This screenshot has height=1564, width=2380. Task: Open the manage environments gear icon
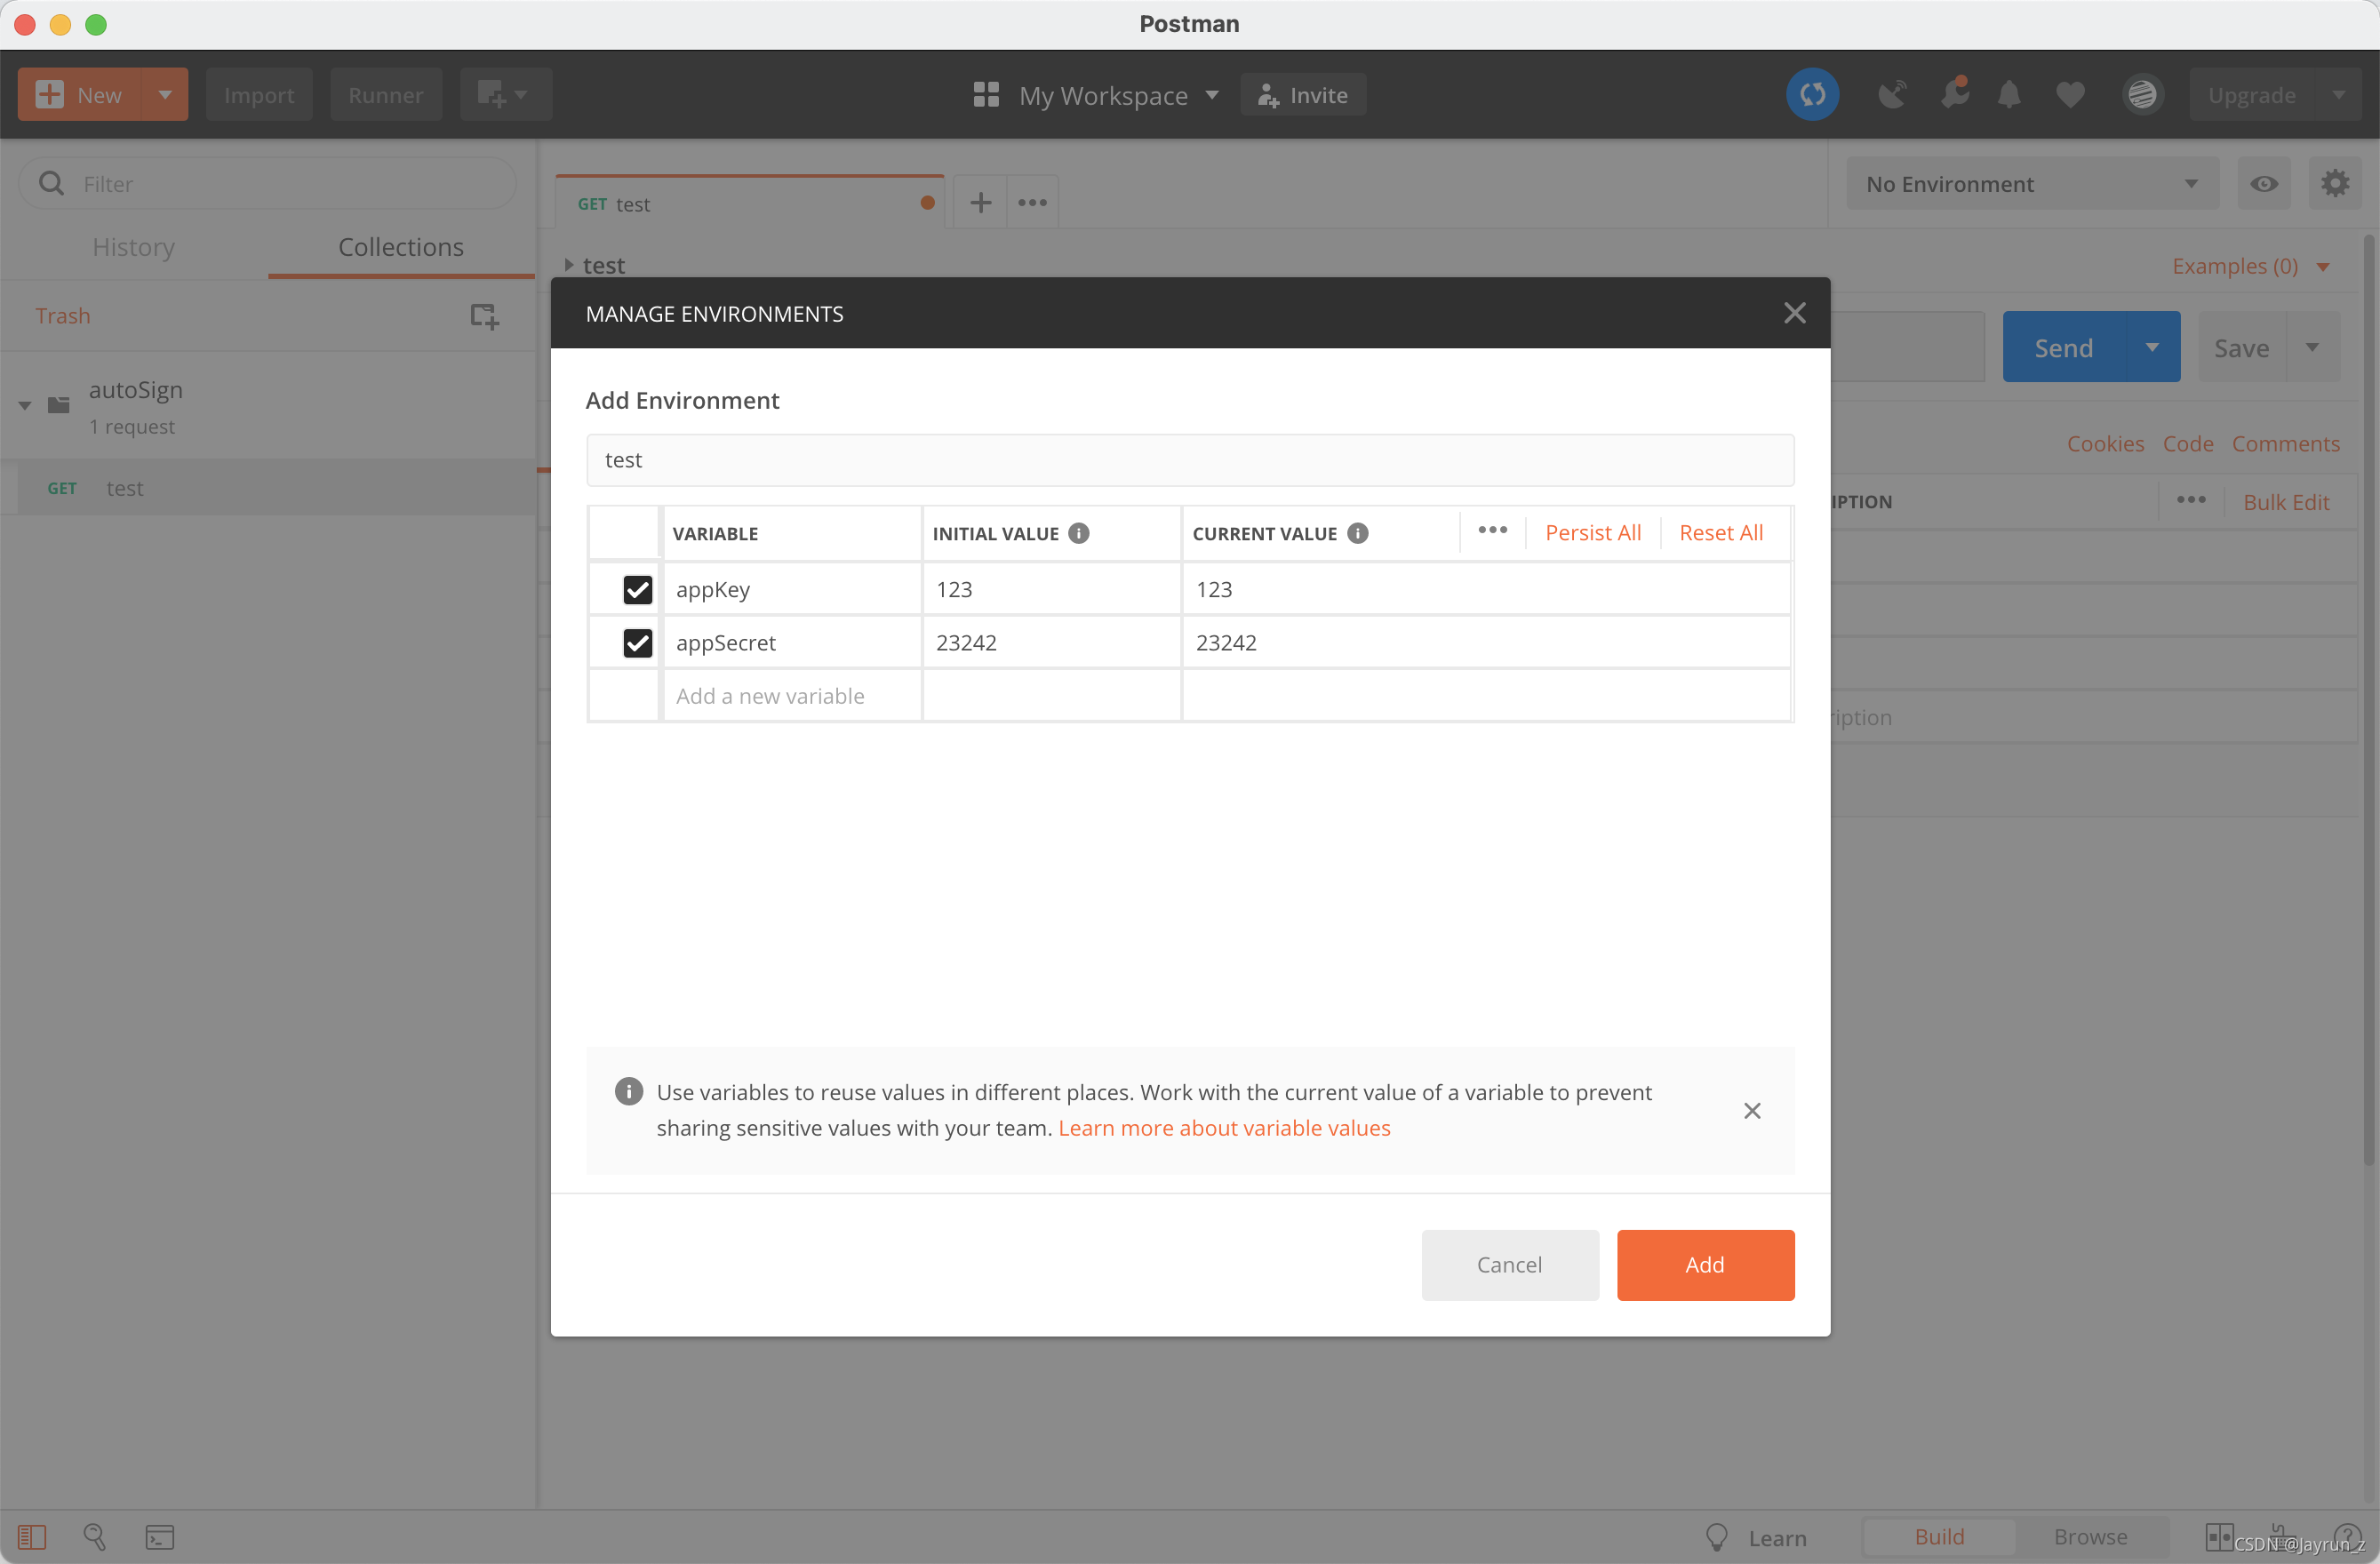pyautogui.click(x=2335, y=184)
